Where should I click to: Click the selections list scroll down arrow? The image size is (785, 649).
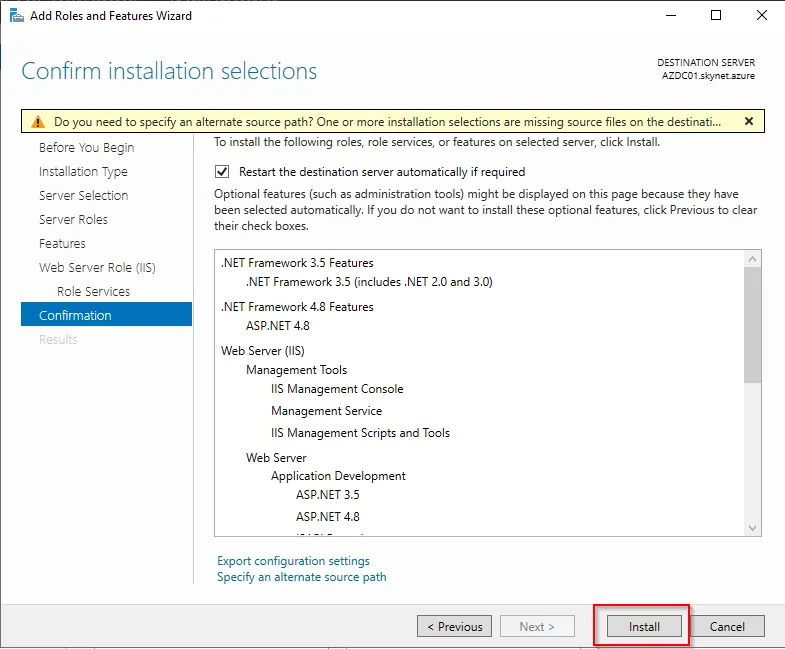[x=752, y=528]
